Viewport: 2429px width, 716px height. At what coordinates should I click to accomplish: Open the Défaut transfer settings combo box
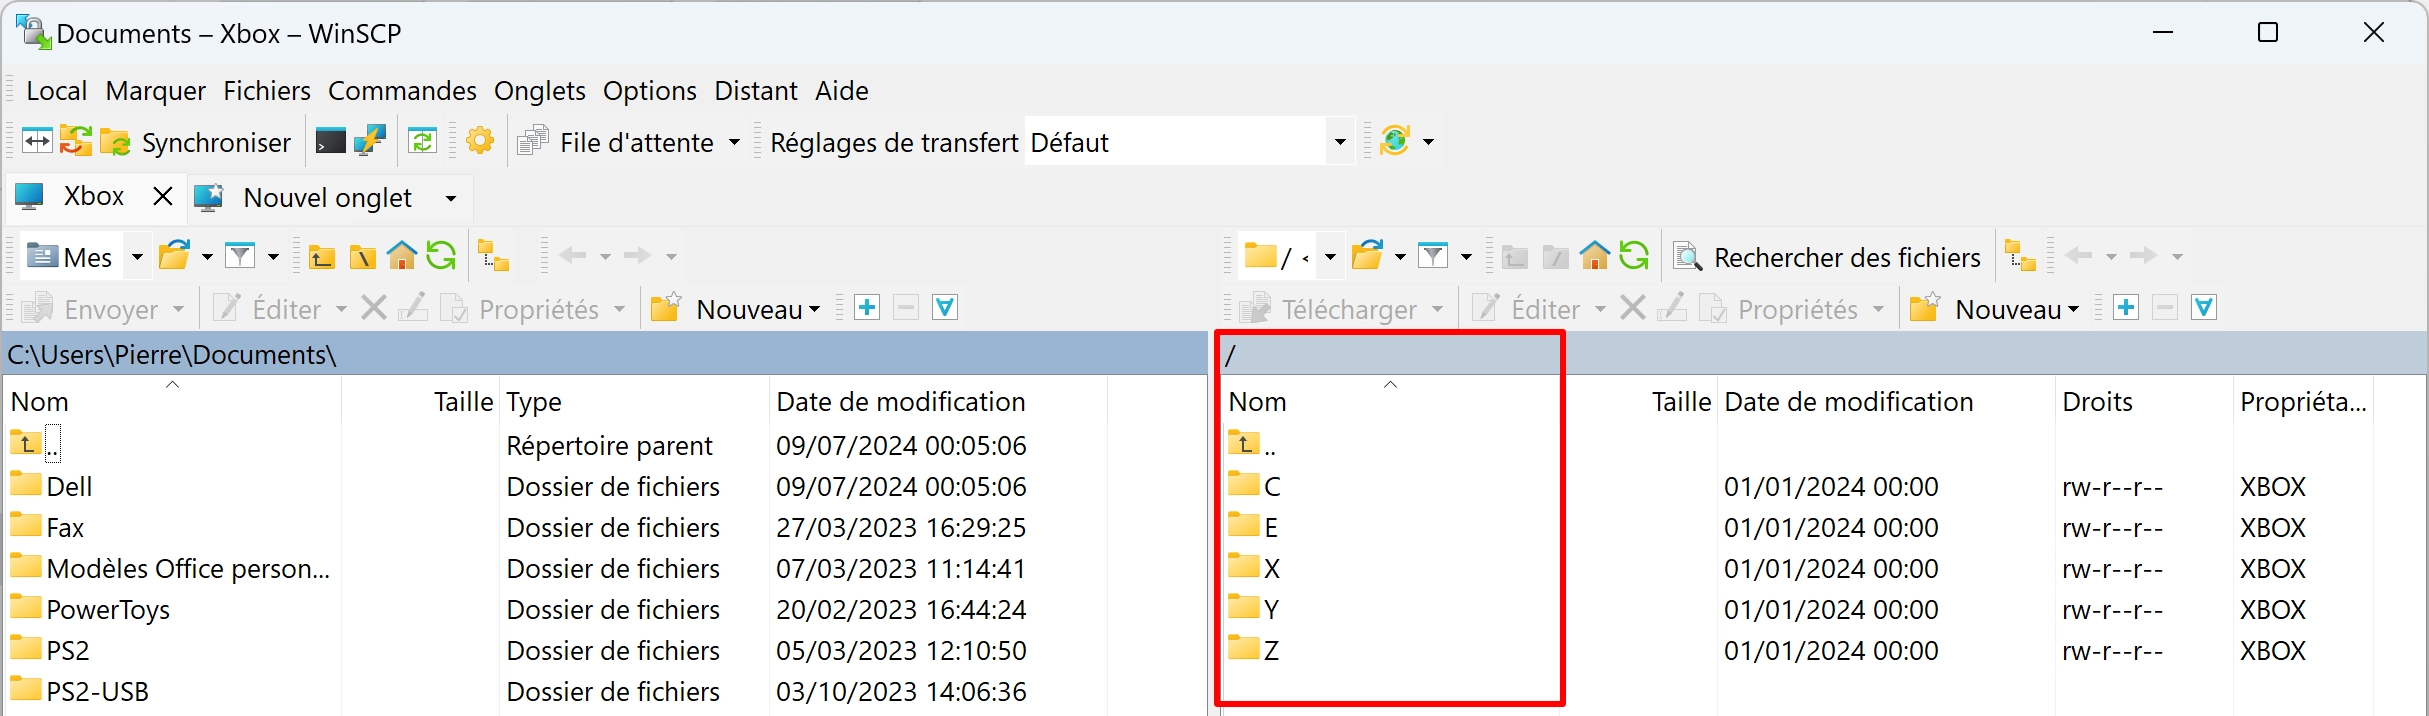[1189, 142]
